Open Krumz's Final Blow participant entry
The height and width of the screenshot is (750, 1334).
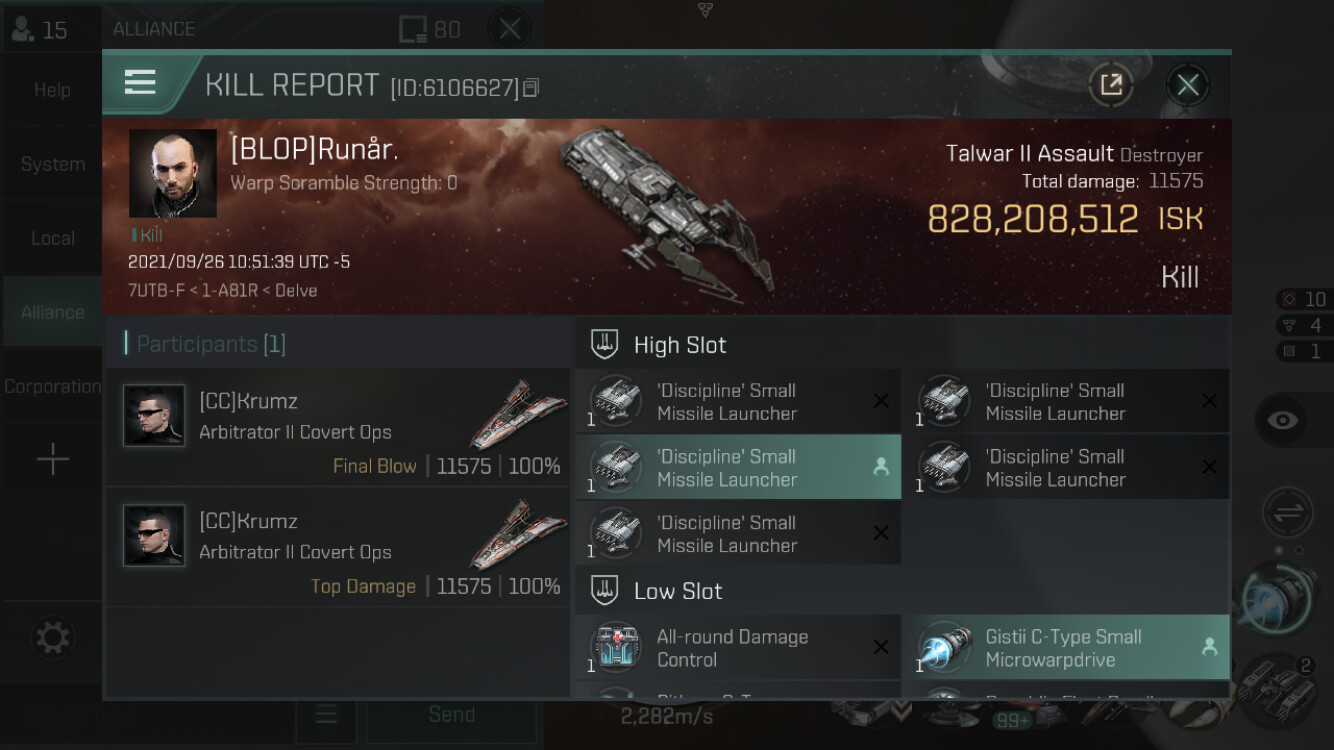[338, 427]
